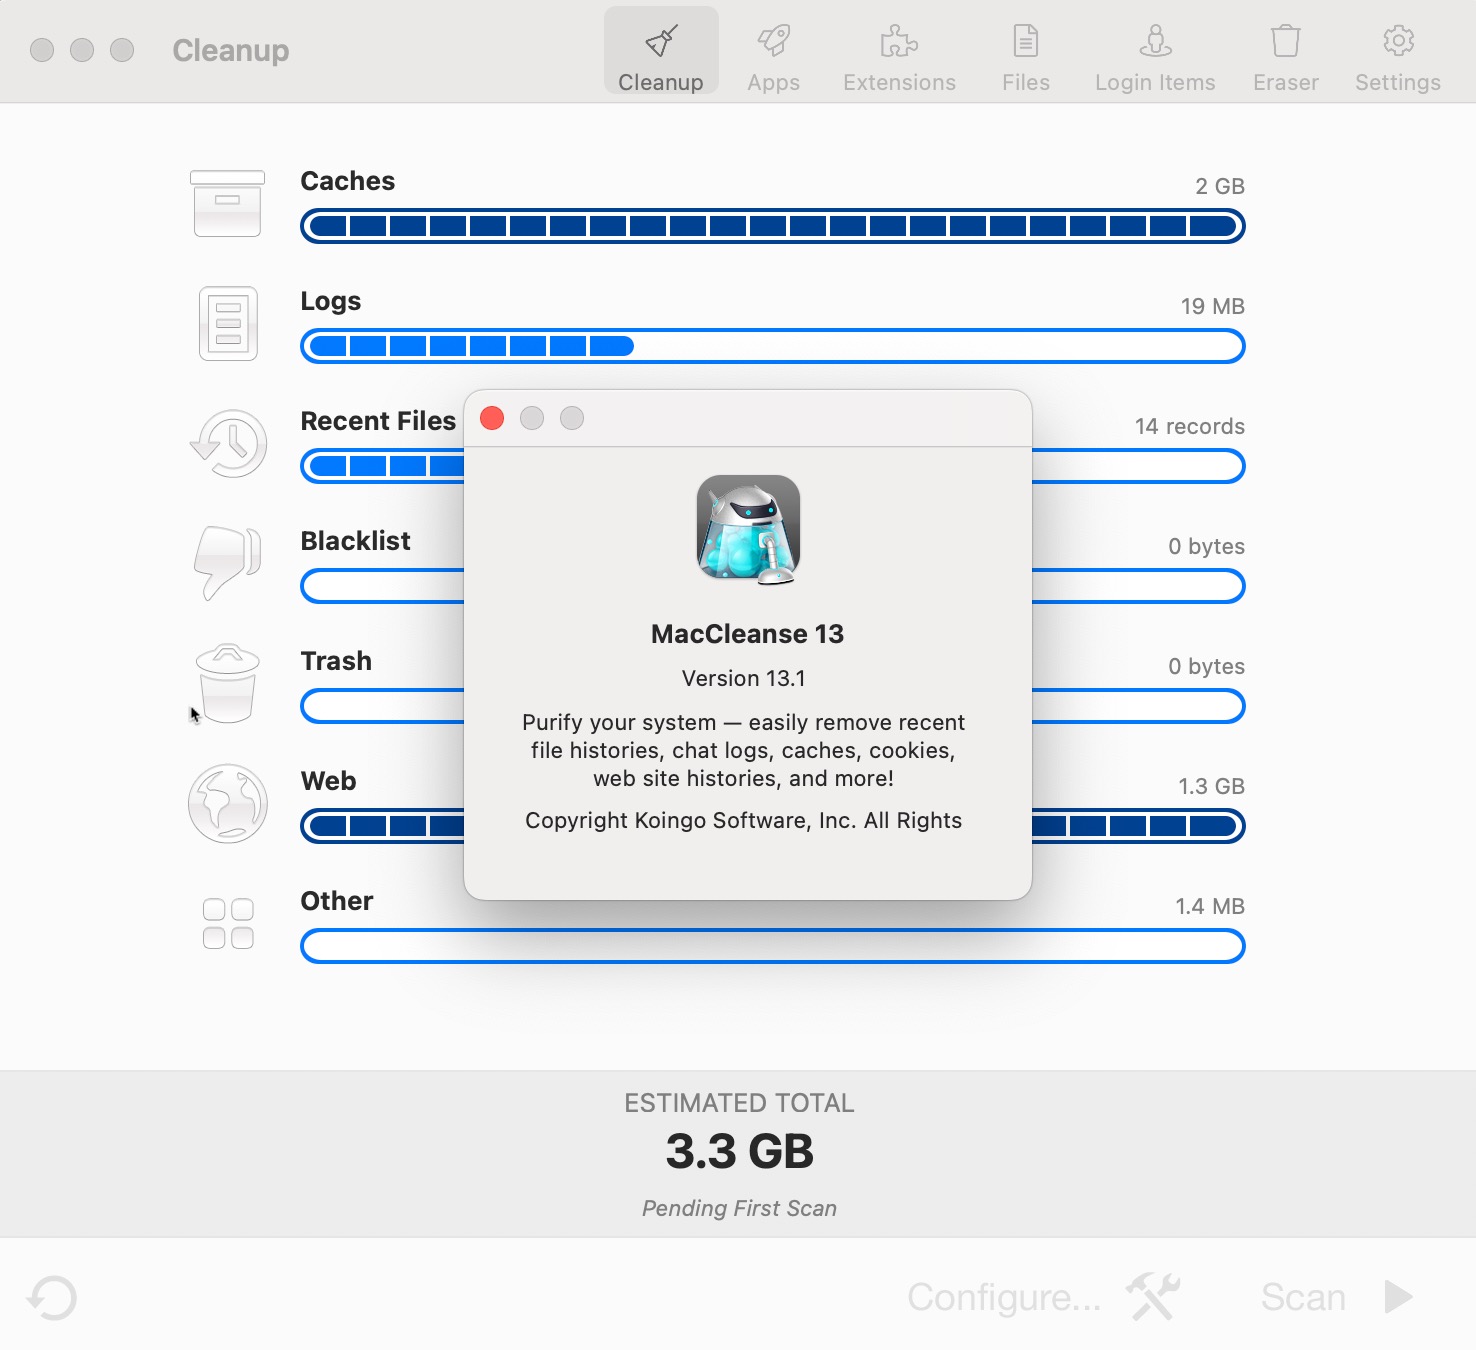This screenshot has height=1350, width=1476.
Task: Click the Logs document list icon
Action: pyautogui.click(x=228, y=323)
